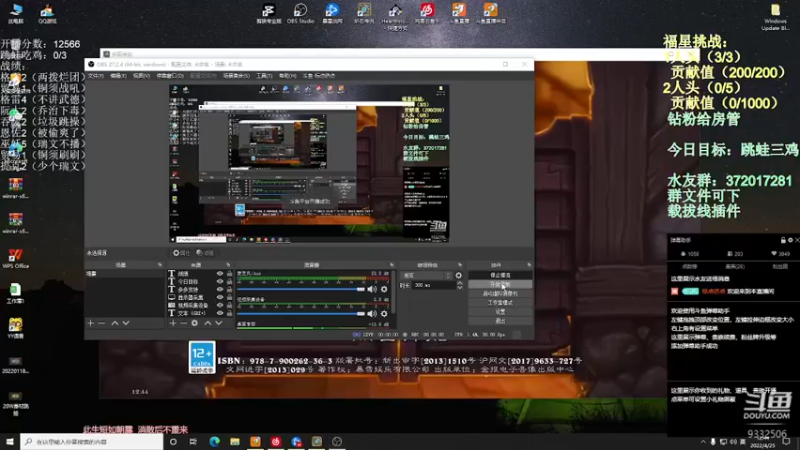Open the 帮助(H) menu
The height and width of the screenshot is (450, 800).
(287, 76)
